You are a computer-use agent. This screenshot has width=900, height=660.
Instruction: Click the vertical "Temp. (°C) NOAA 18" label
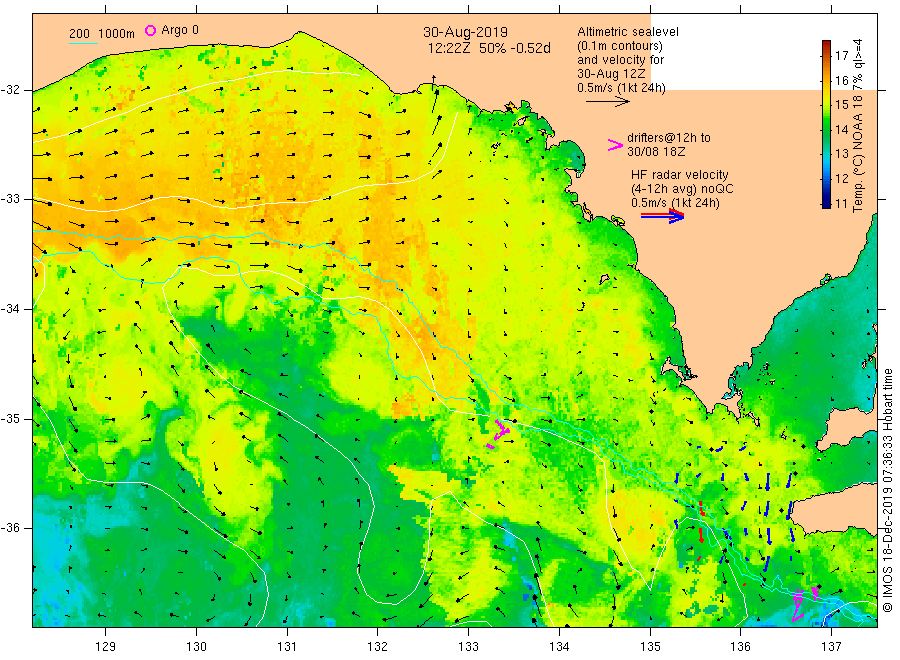point(858,153)
